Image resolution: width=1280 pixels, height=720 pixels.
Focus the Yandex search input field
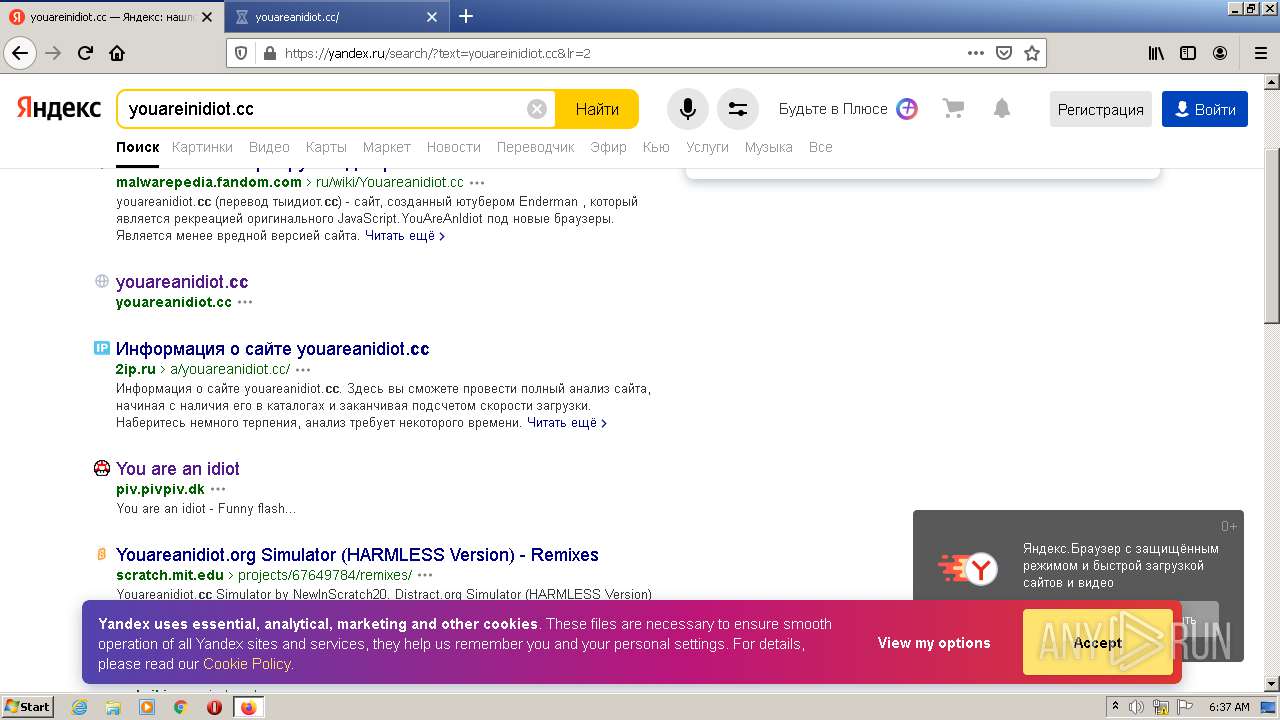click(x=325, y=109)
